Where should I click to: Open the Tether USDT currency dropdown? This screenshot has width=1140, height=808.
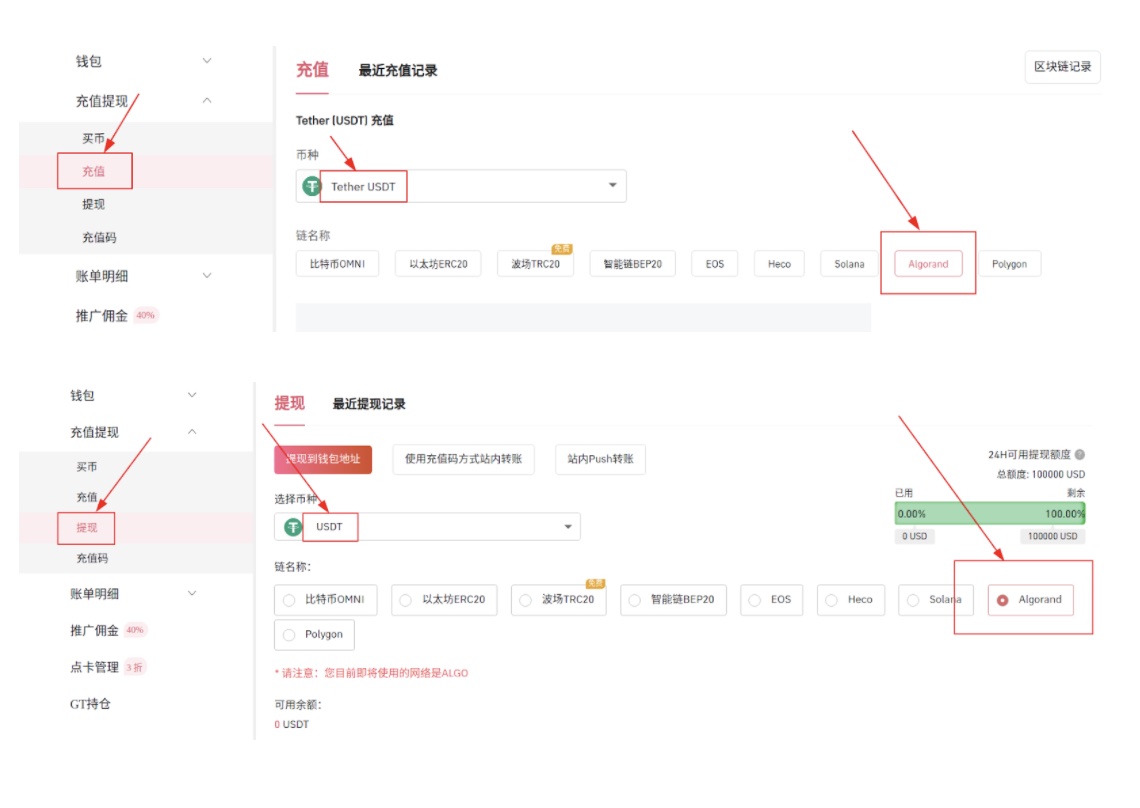[x=612, y=187]
